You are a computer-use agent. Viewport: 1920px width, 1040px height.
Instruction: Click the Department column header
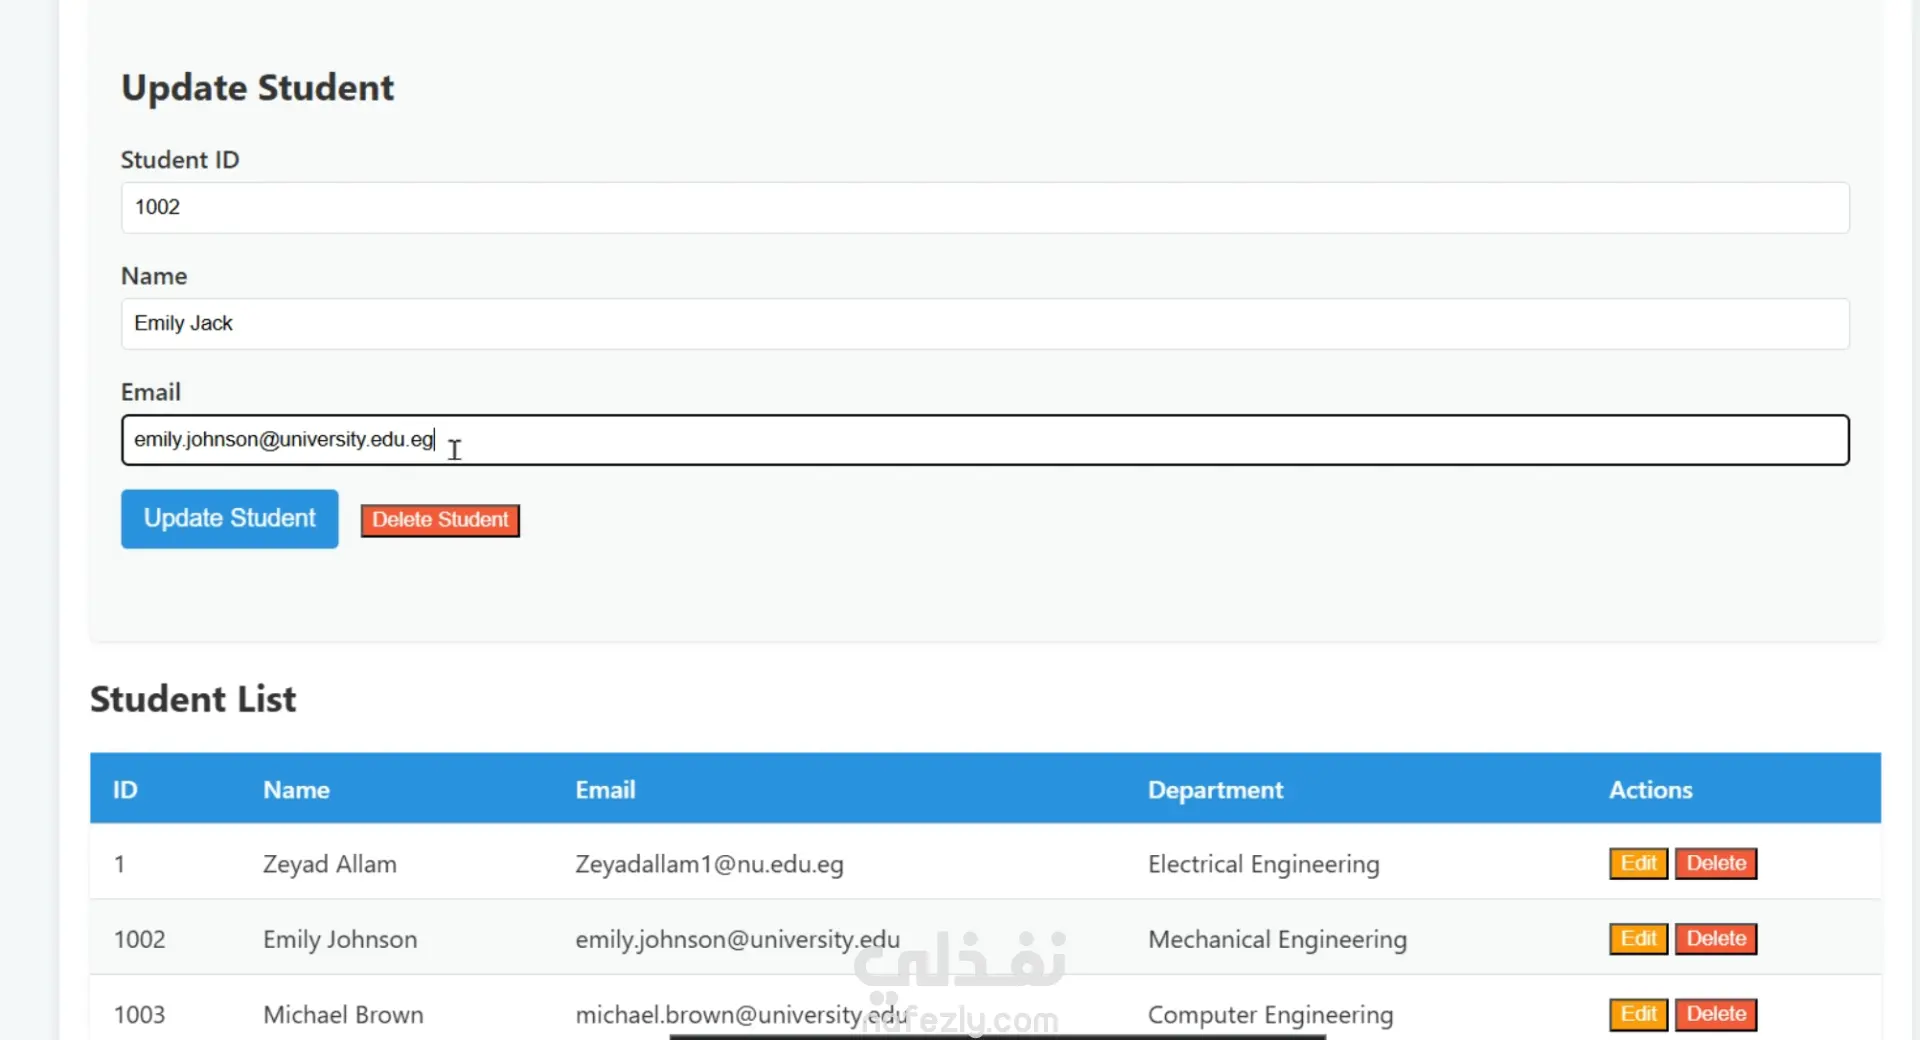click(1215, 790)
